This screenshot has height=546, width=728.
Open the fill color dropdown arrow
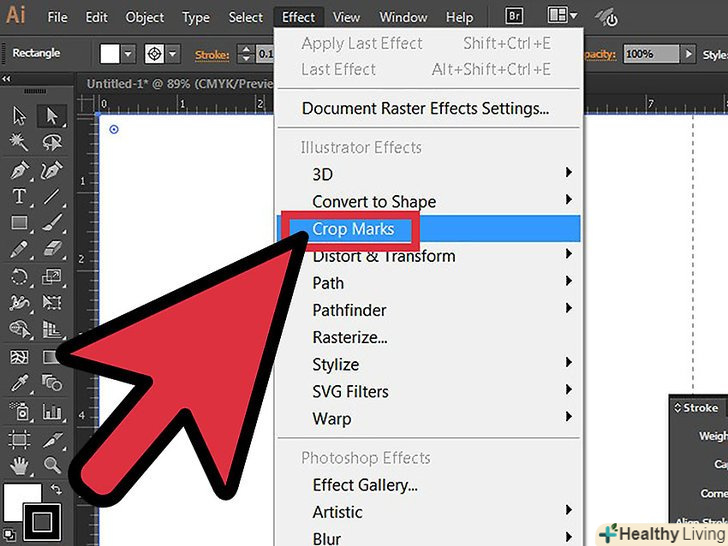coord(128,54)
